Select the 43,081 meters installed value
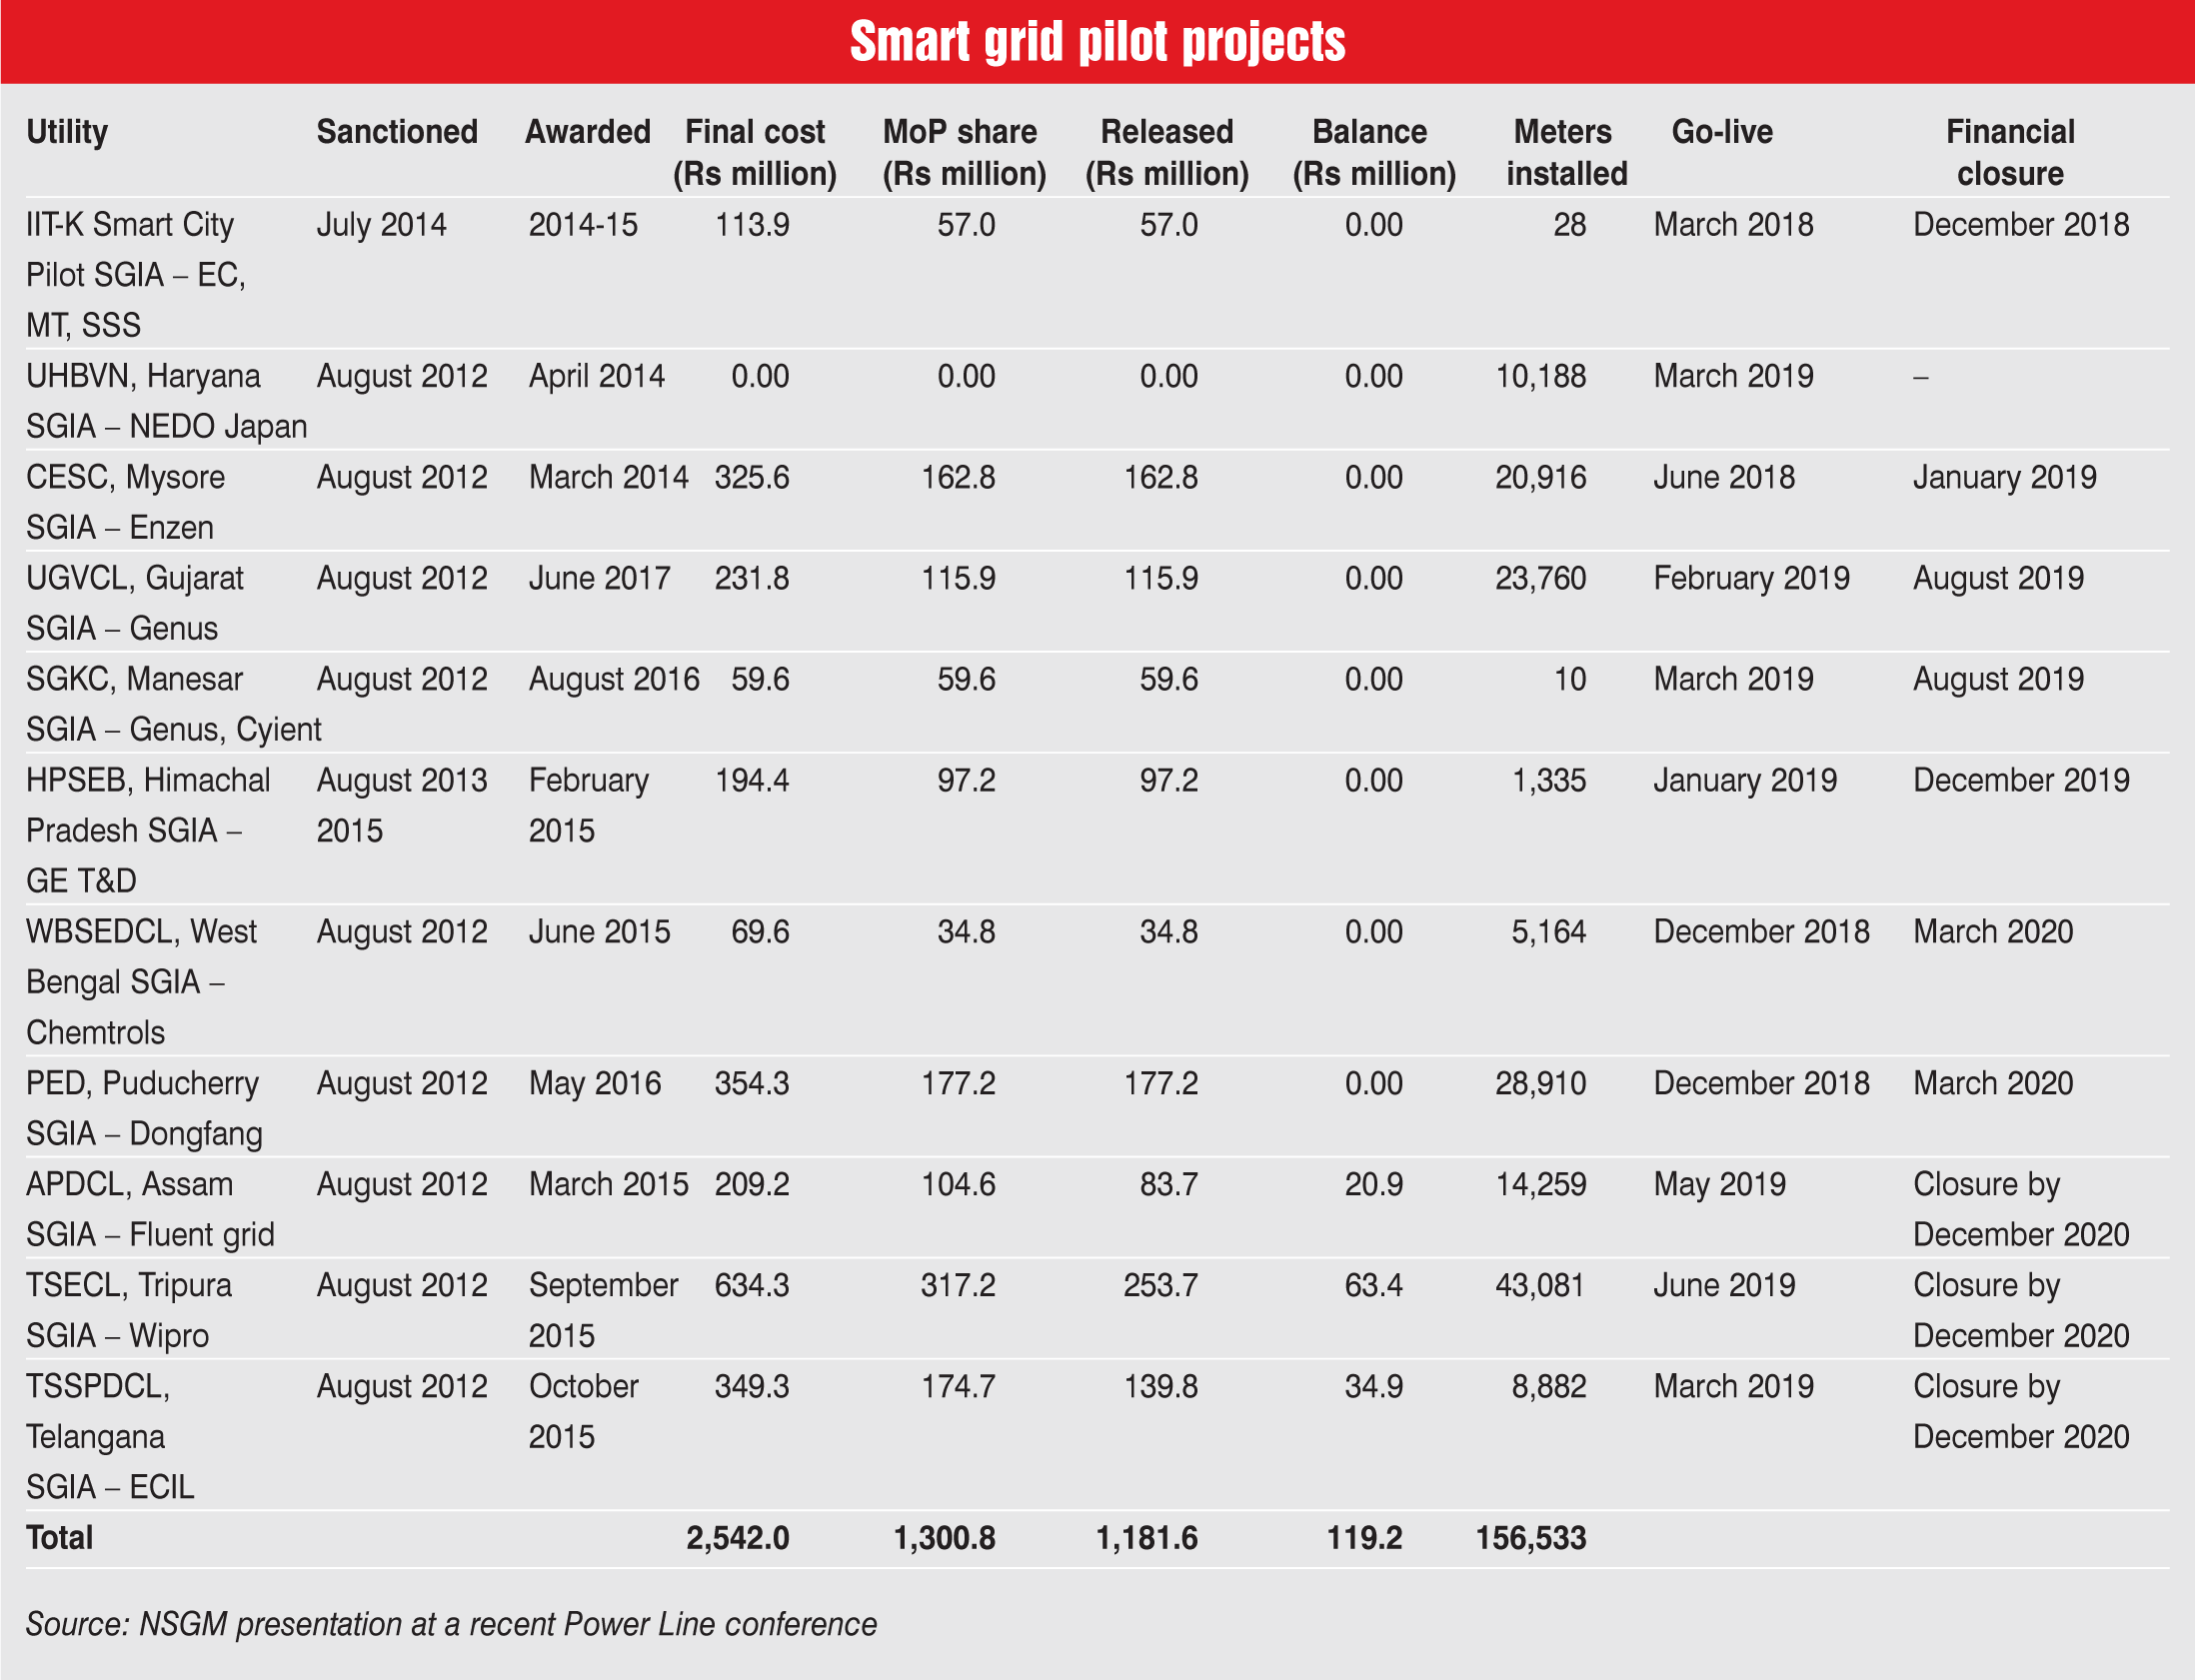2195x1680 pixels. point(1540,1285)
